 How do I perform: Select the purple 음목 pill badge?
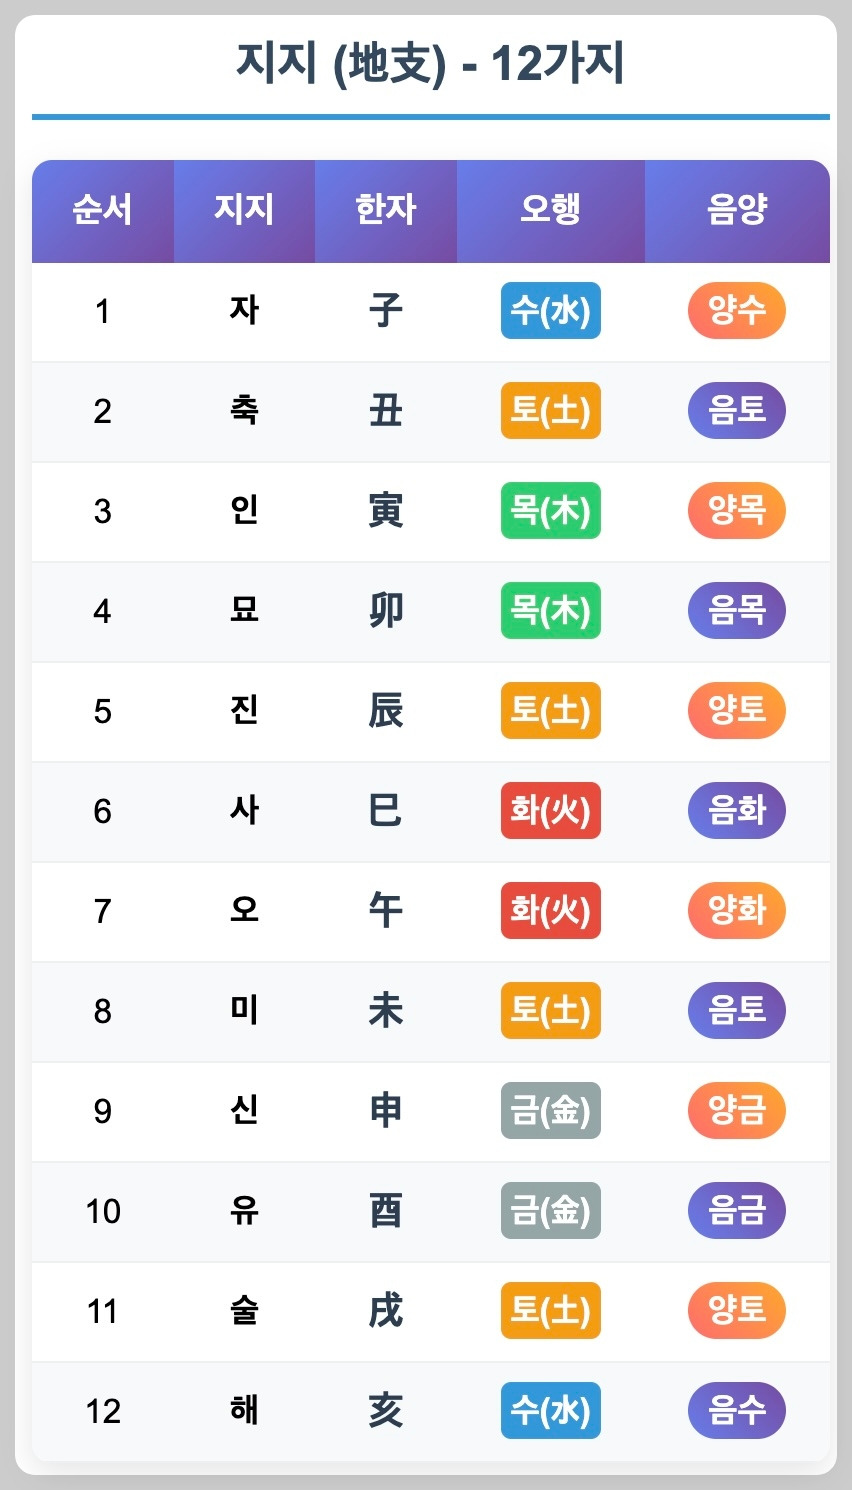[x=737, y=611]
